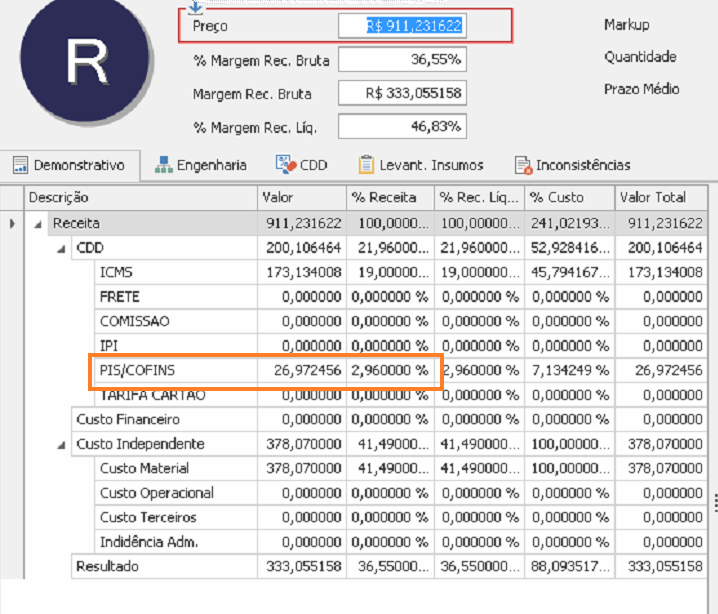This screenshot has height=614, width=718.
Task: Click CDD Valor cell 200,106464
Action: 304,248
